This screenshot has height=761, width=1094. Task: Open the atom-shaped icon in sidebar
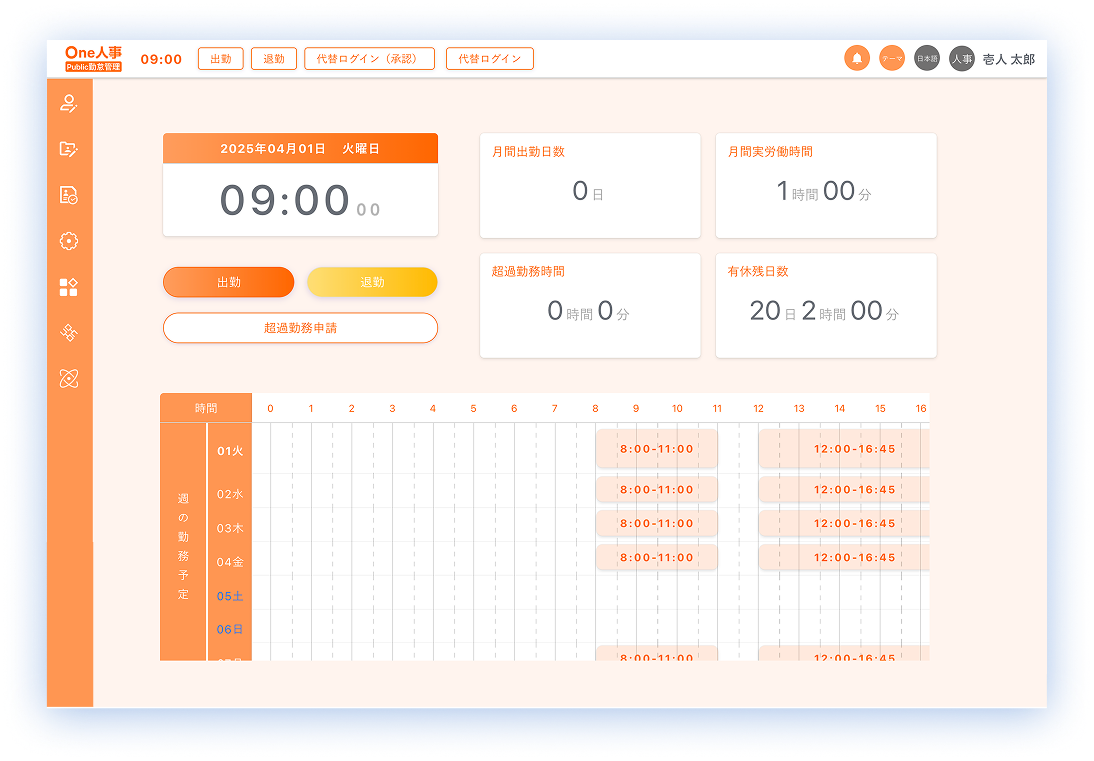tap(68, 379)
